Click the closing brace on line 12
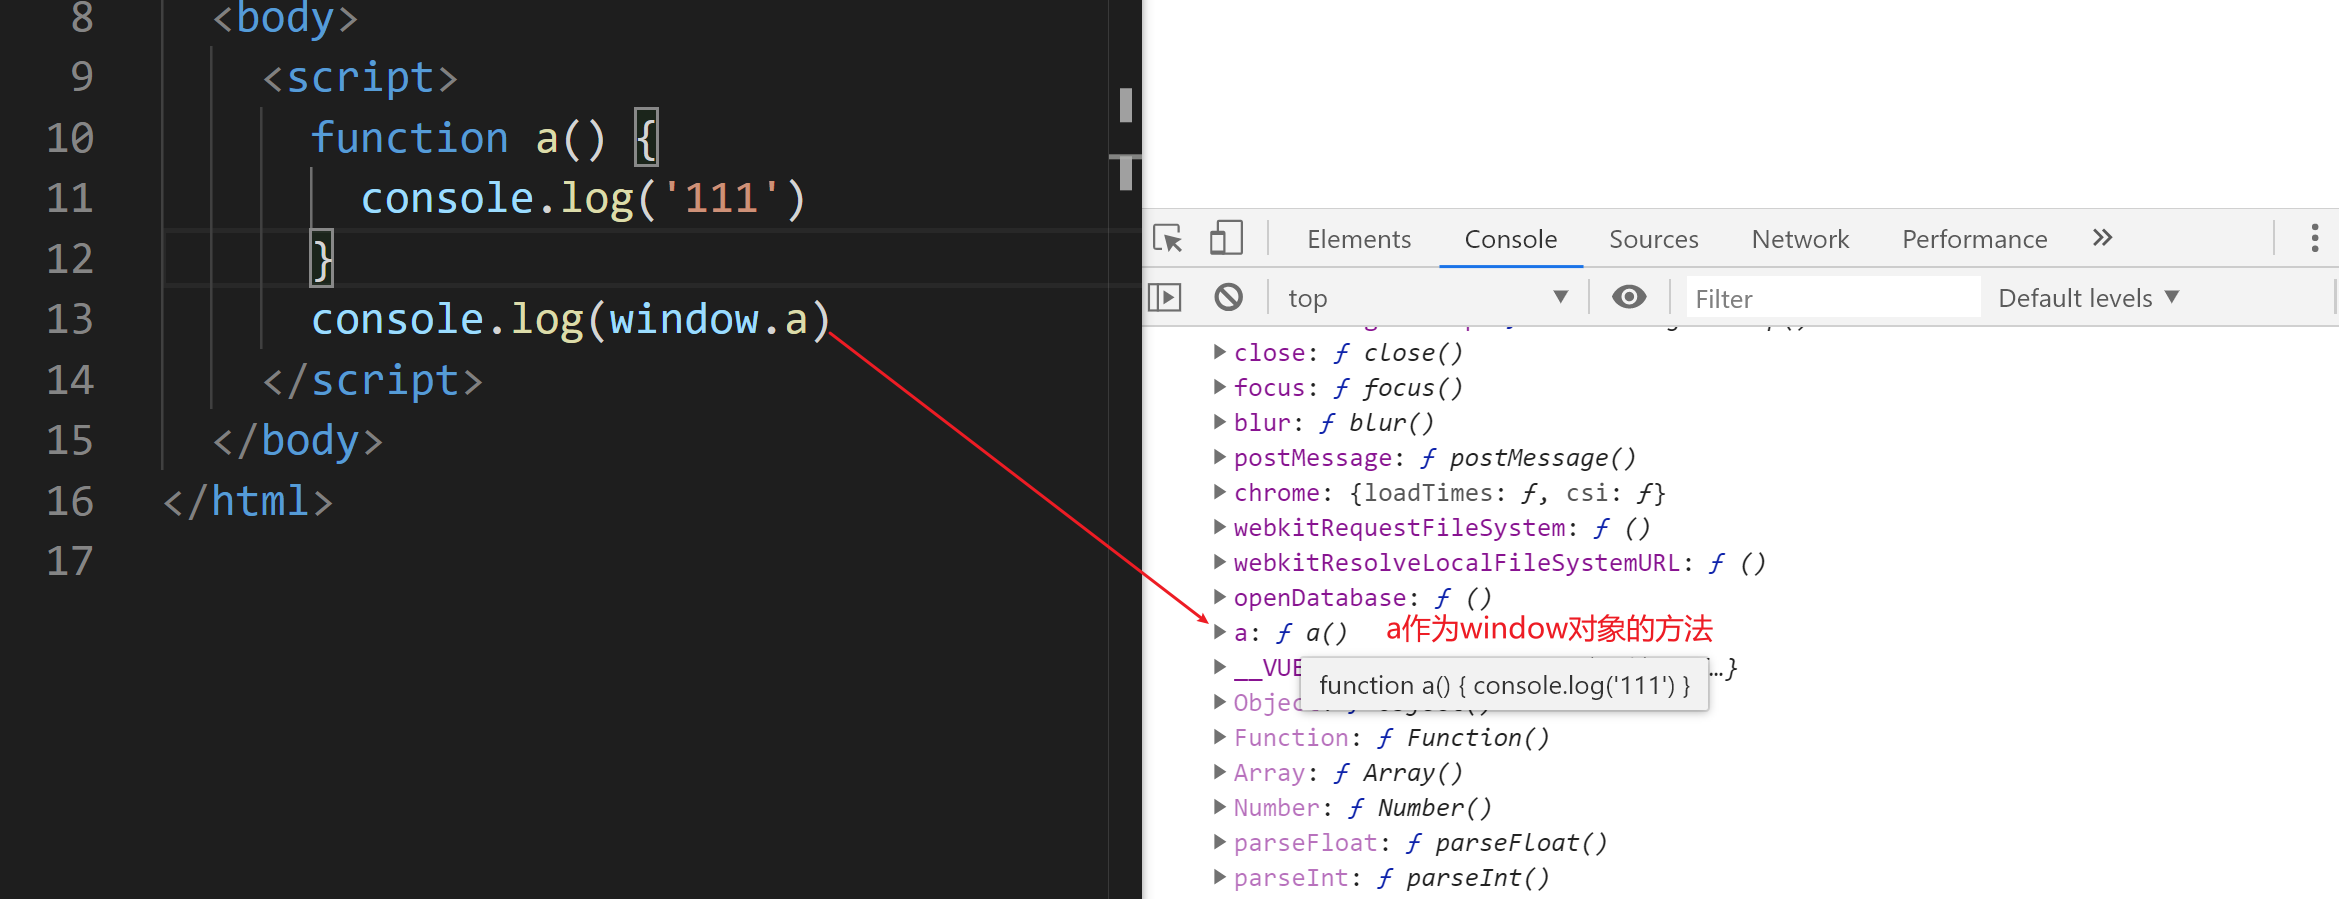 (x=322, y=259)
